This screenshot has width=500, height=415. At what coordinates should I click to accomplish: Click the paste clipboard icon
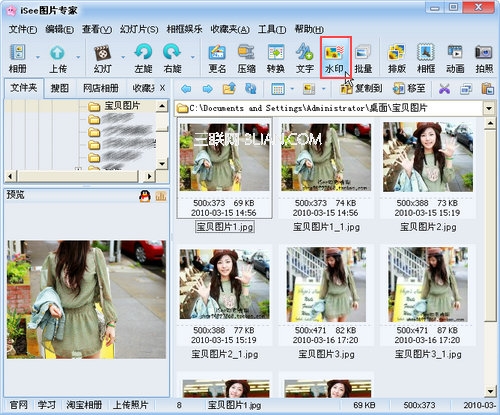pyautogui.click(x=487, y=89)
